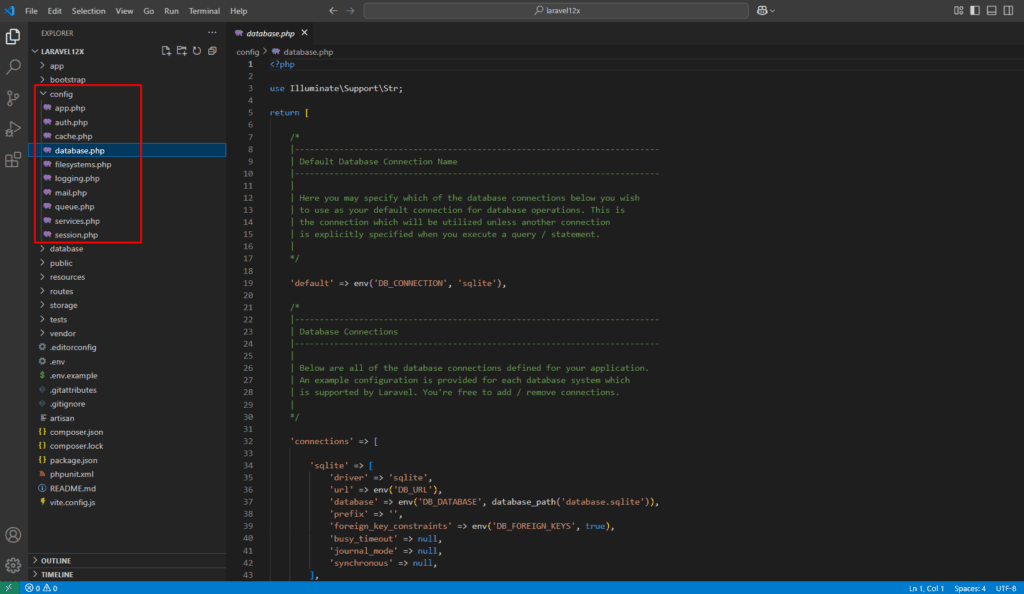
Task: Open the Manage gear settings
Action: [14, 566]
